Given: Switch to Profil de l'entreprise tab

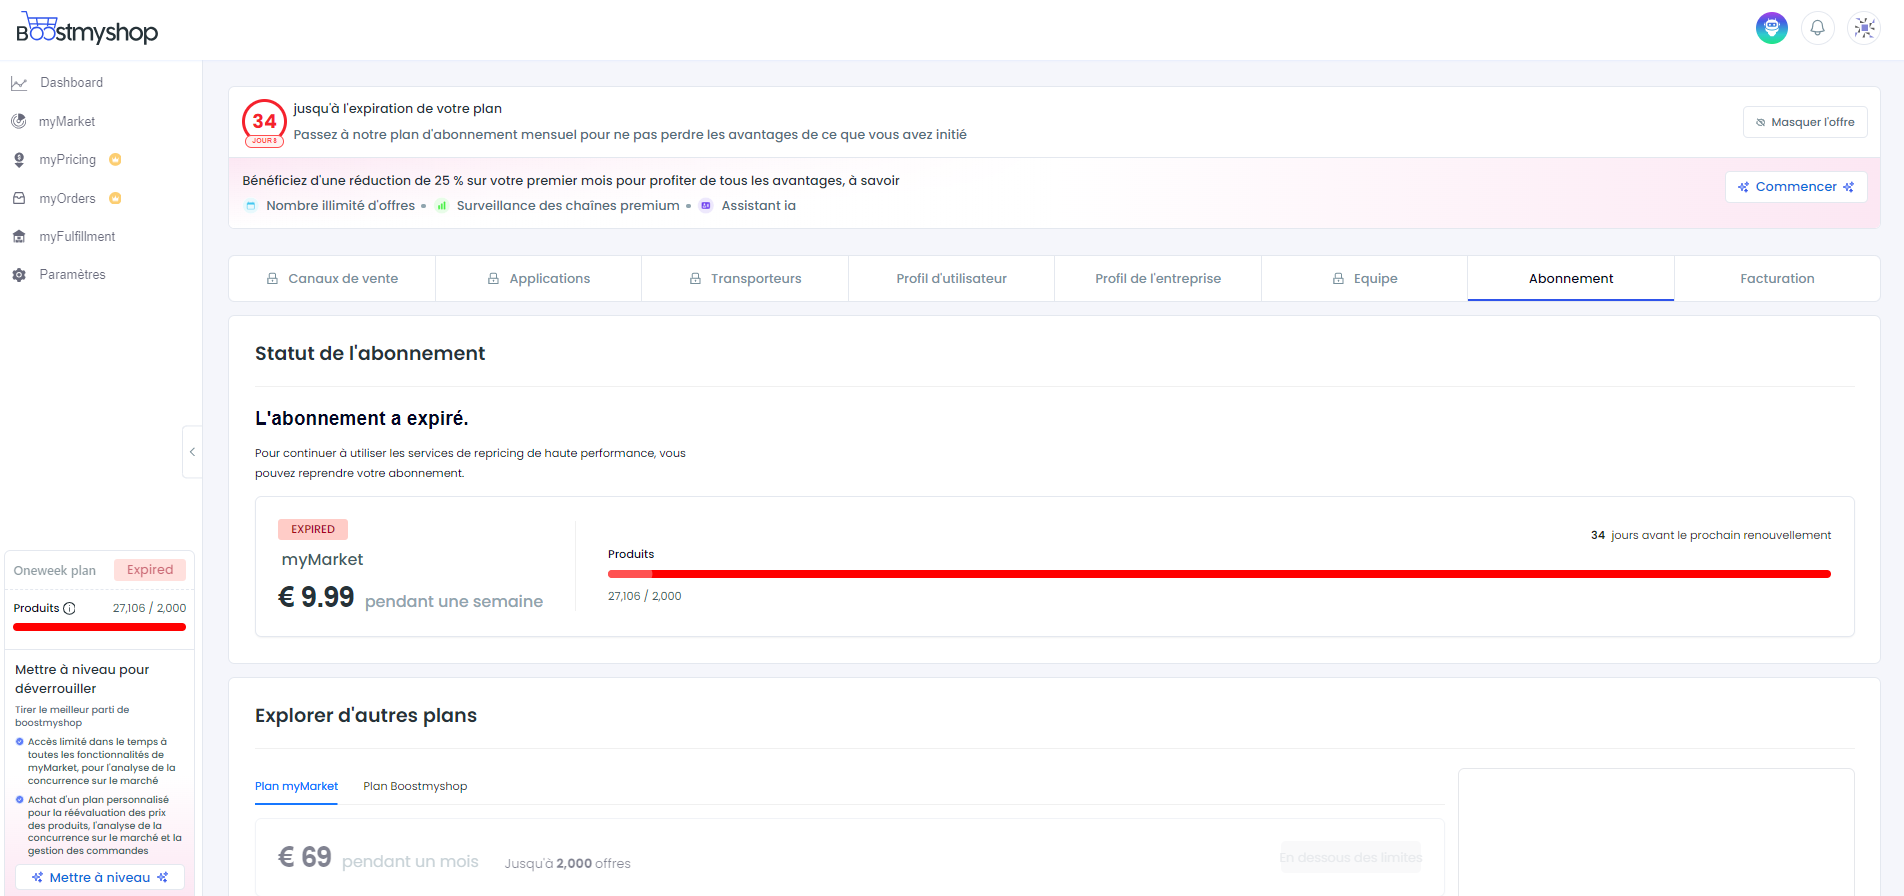Looking at the screenshot, I should pos(1158,279).
